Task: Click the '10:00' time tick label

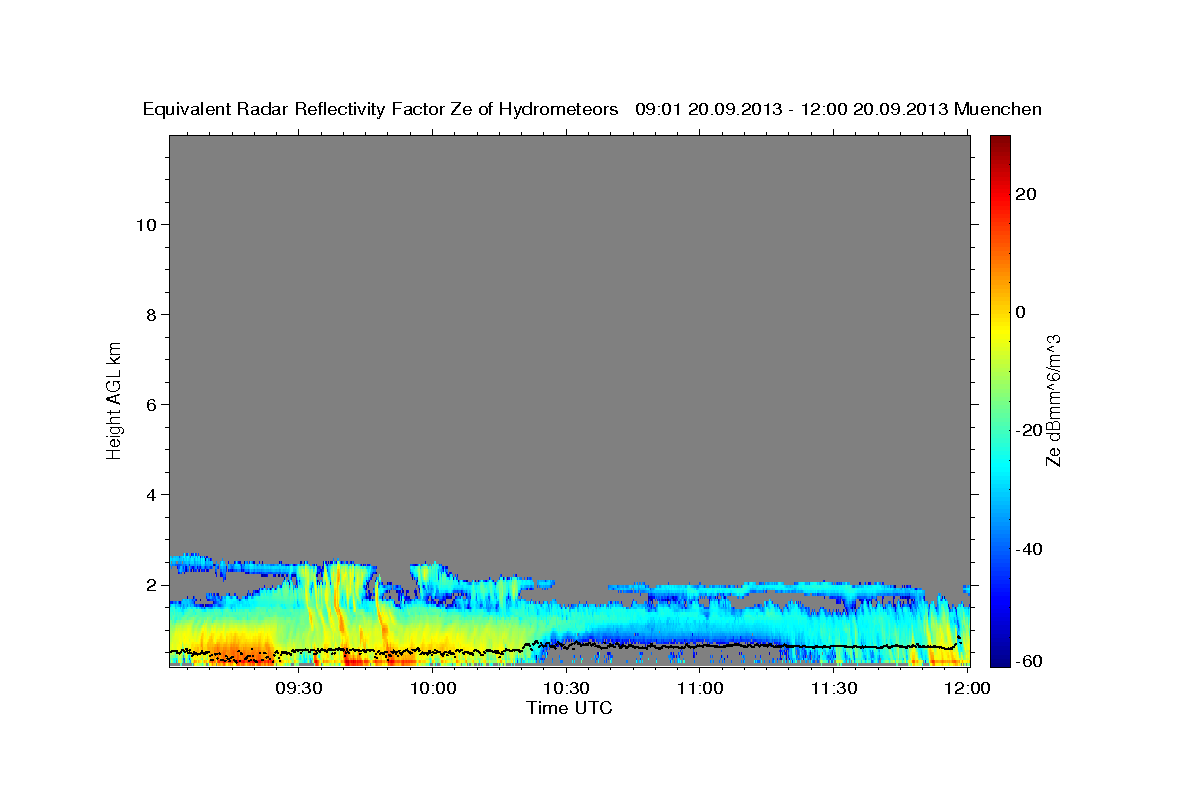Action: pos(434,689)
